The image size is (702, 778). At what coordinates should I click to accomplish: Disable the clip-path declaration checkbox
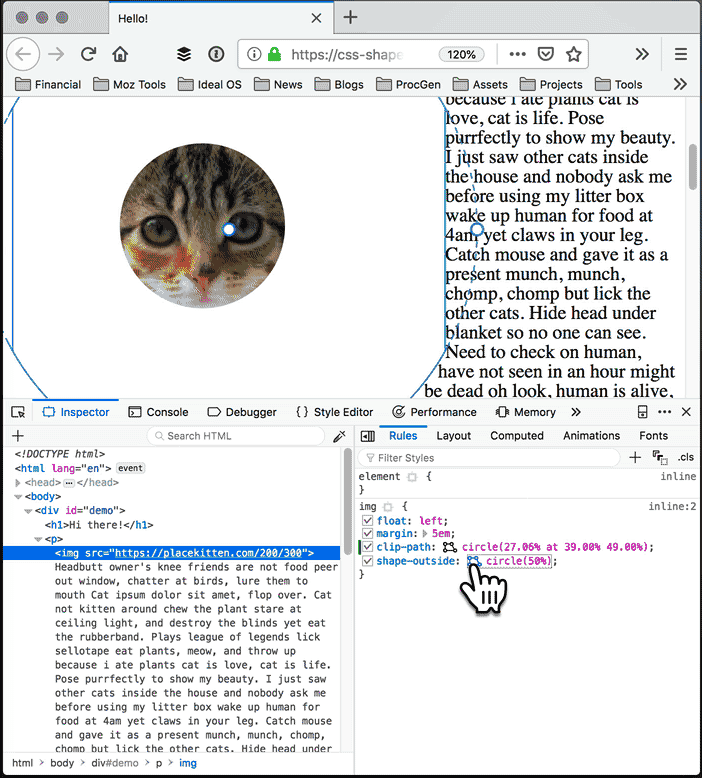point(367,547)
